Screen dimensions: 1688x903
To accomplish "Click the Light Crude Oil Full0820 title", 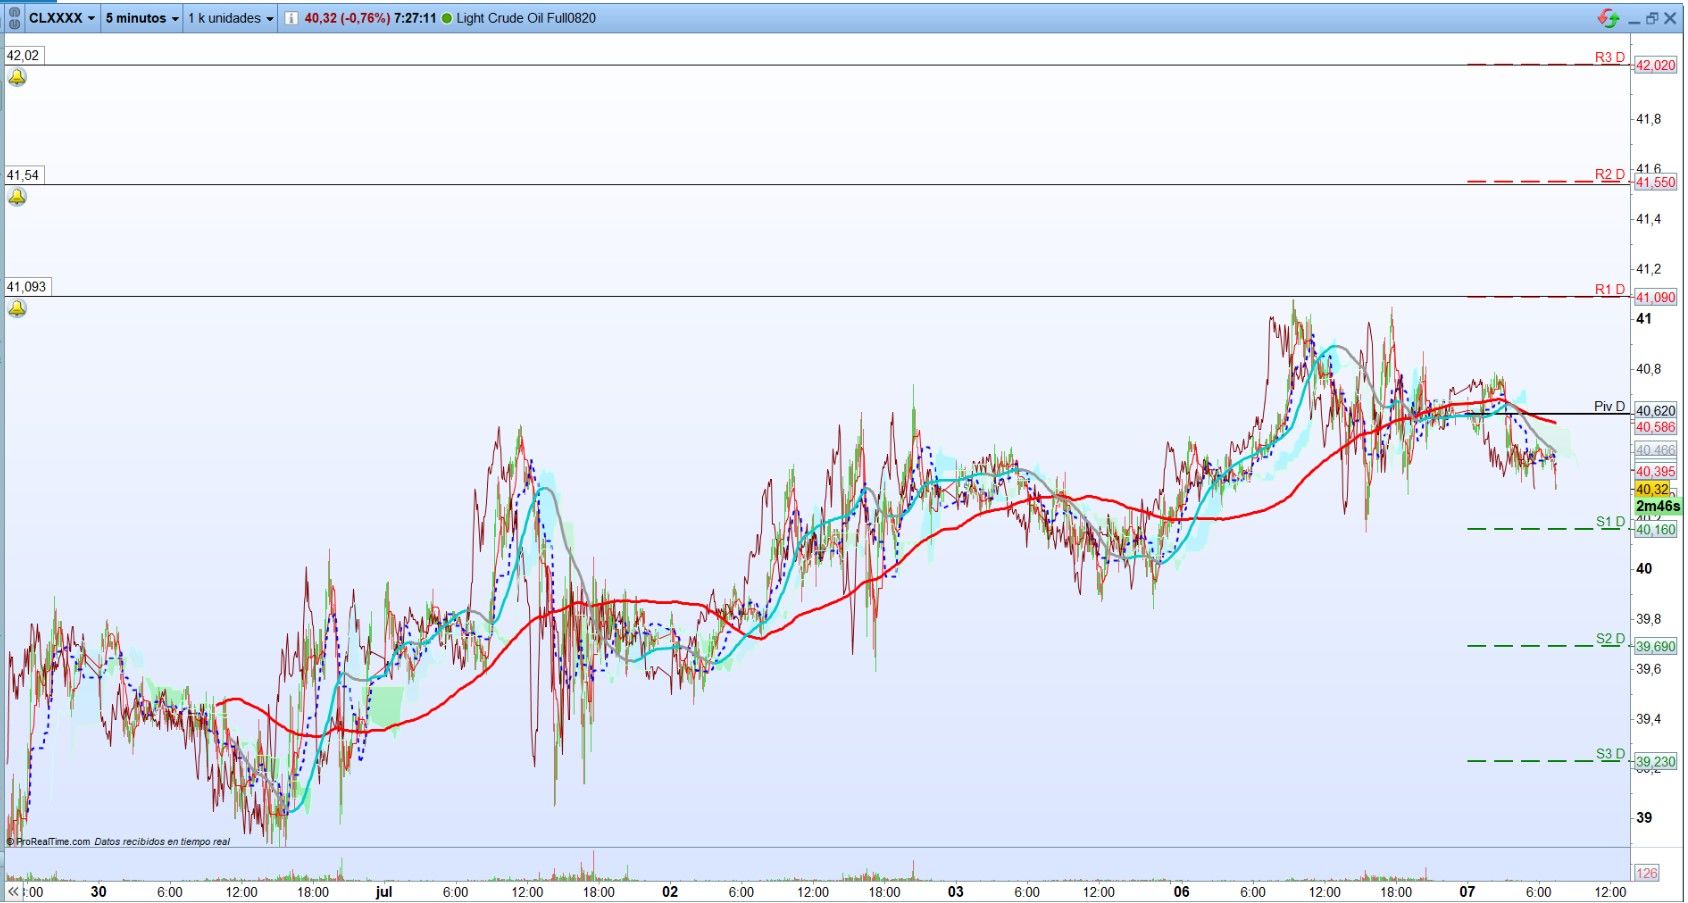I will (526, 18).
